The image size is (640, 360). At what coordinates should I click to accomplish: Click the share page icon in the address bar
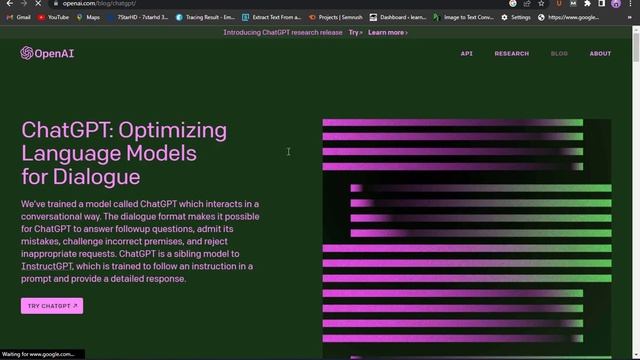click(x=527, y=4)
